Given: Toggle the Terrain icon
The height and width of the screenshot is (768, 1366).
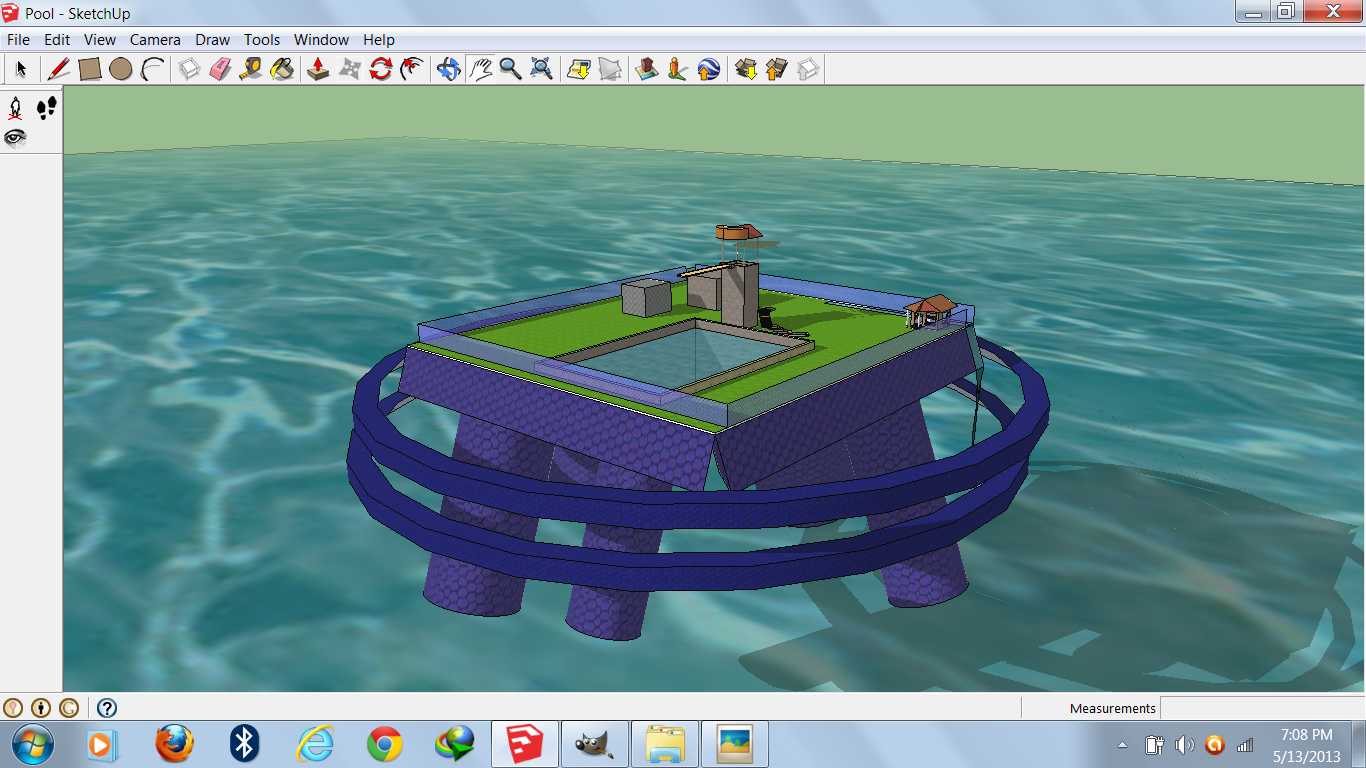Looking at the screenshot, I should coord(609,69).
